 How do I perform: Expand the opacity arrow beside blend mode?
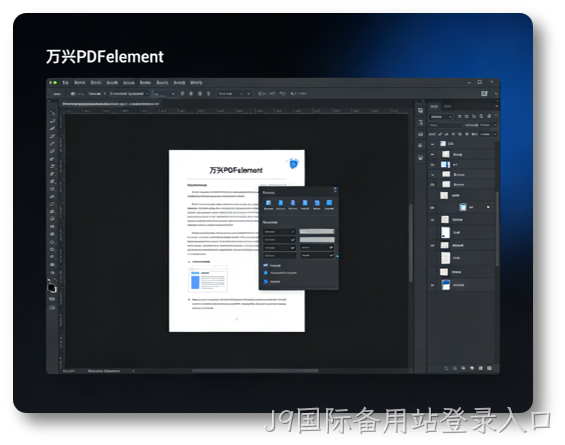[x=495, y=125]
